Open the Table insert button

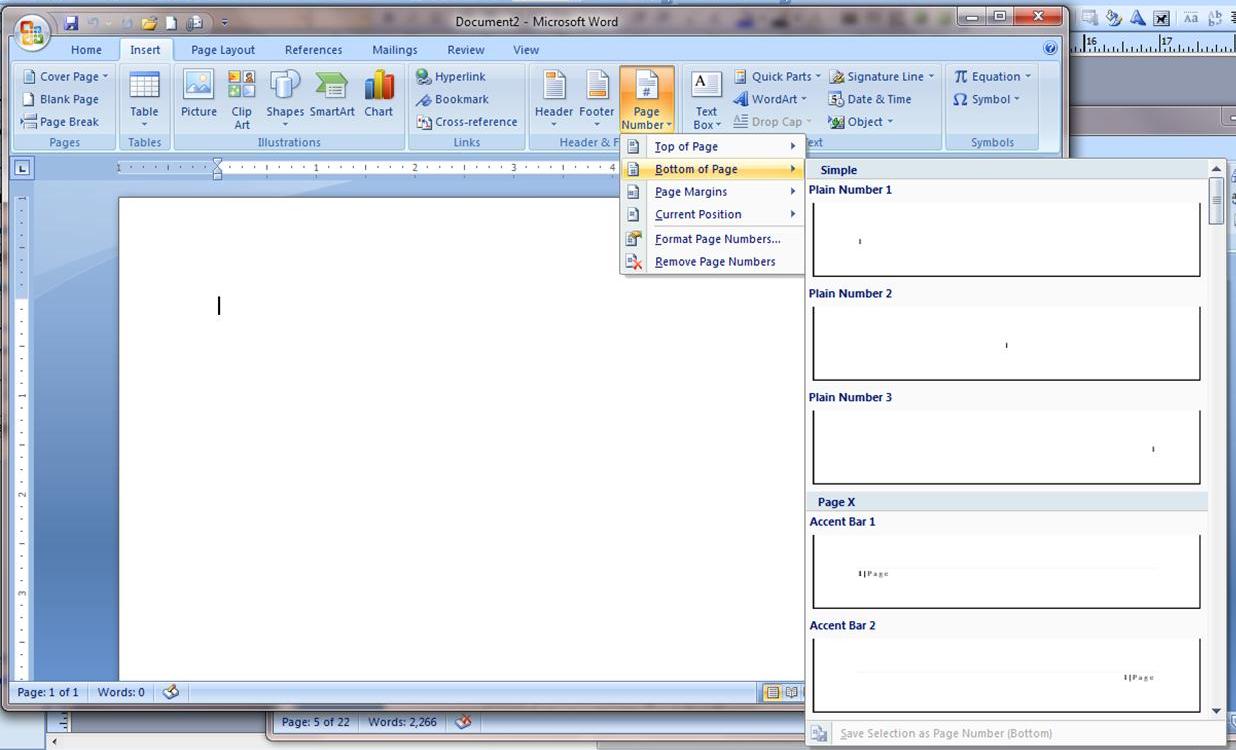coord(144,99)
